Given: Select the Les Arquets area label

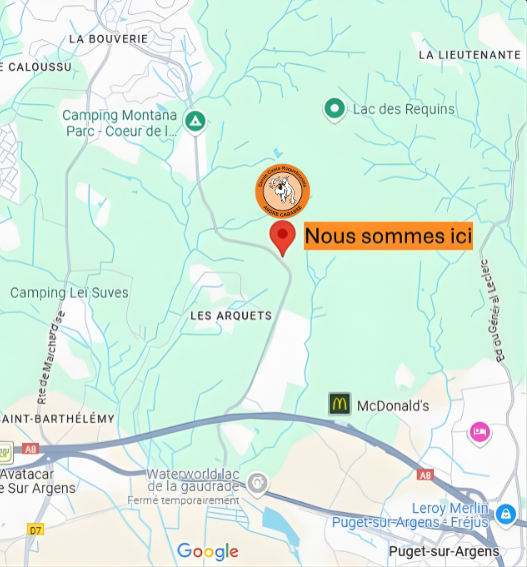Looking at the screenshot, I should tap(231, 316).
